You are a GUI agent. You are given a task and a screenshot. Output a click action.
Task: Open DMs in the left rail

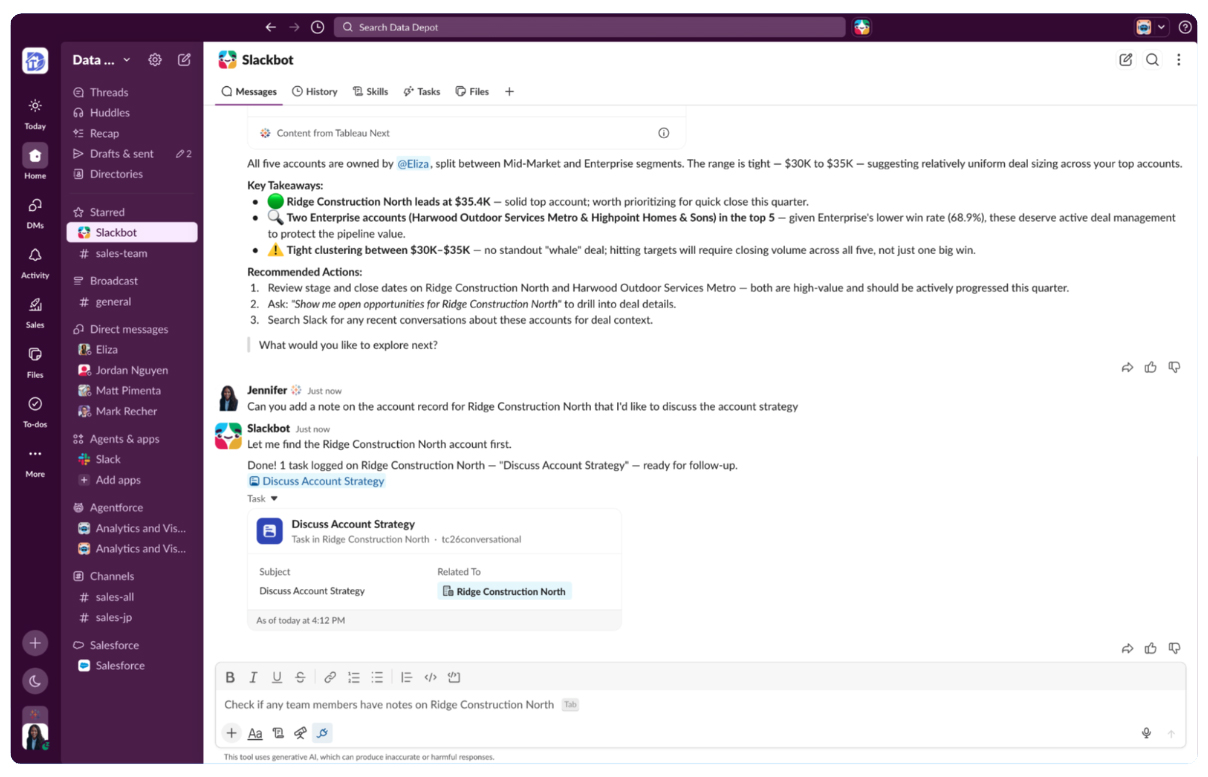tap(35, 213)
